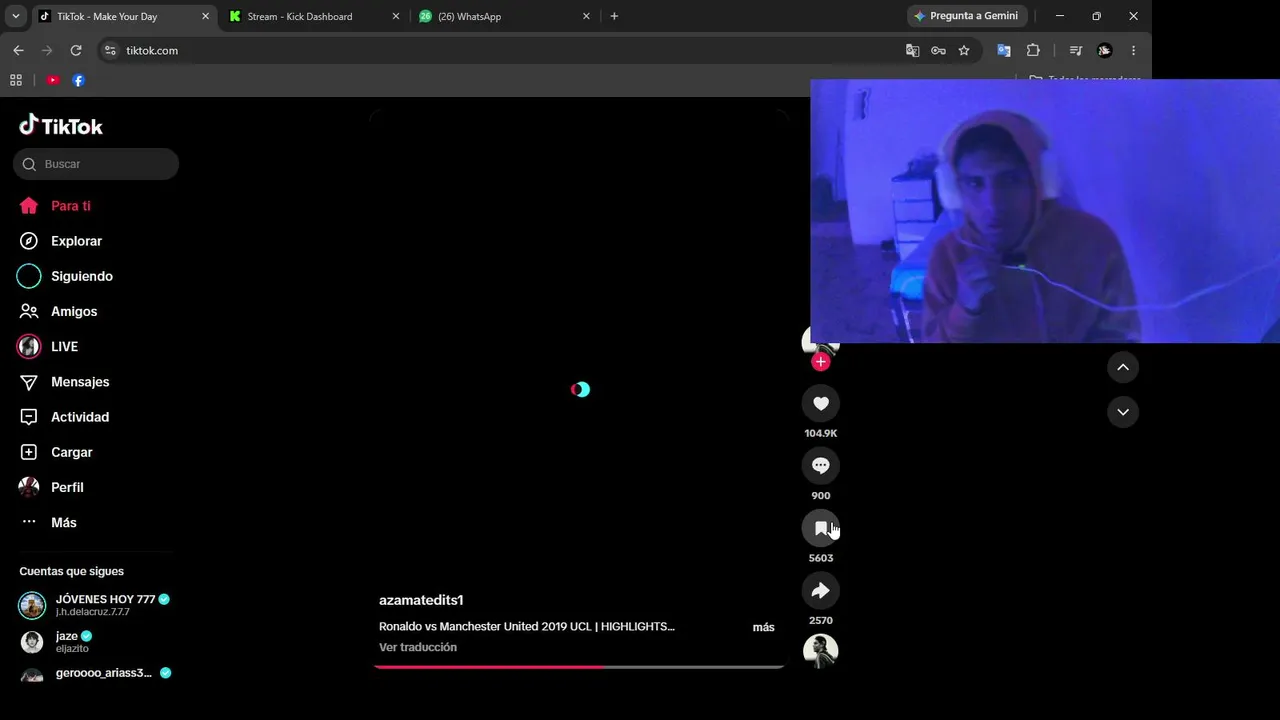The width and height of the screenshot is (1280, 720).
Task: Follow the creator with the red plus badge
Action: (821, 361)
